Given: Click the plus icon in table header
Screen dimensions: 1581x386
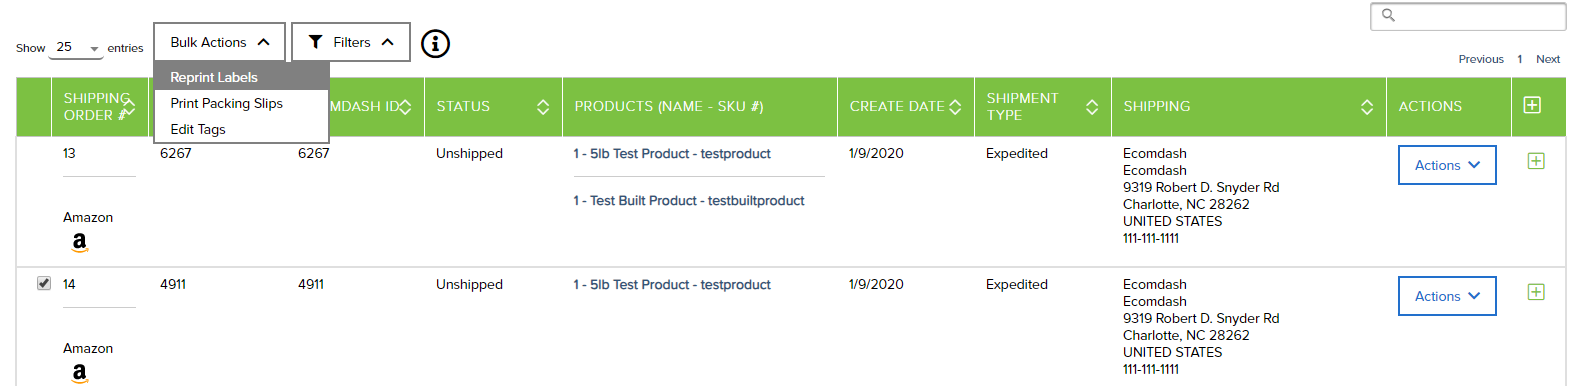Looking at the screenshot, I should [x=1532, y=105].
